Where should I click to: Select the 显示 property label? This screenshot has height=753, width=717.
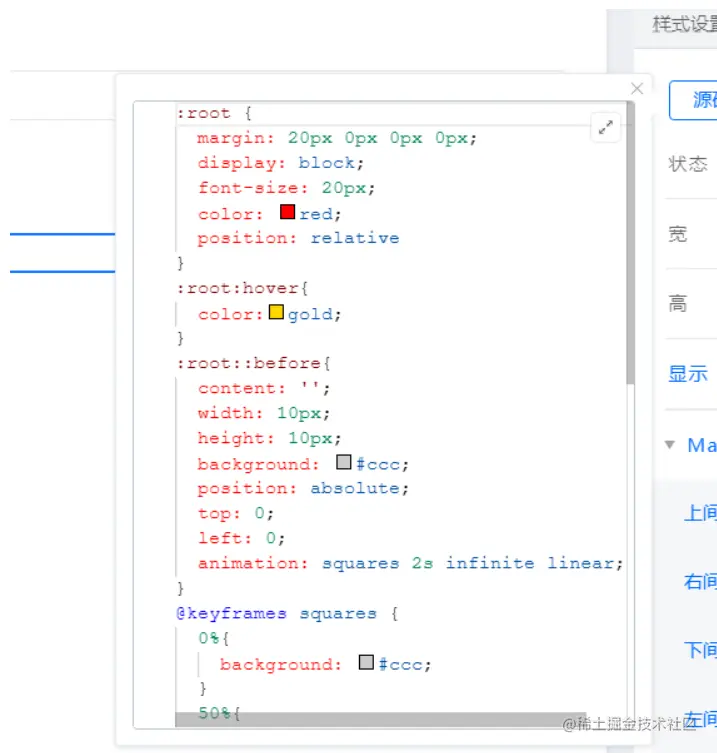tap(688, 374)
